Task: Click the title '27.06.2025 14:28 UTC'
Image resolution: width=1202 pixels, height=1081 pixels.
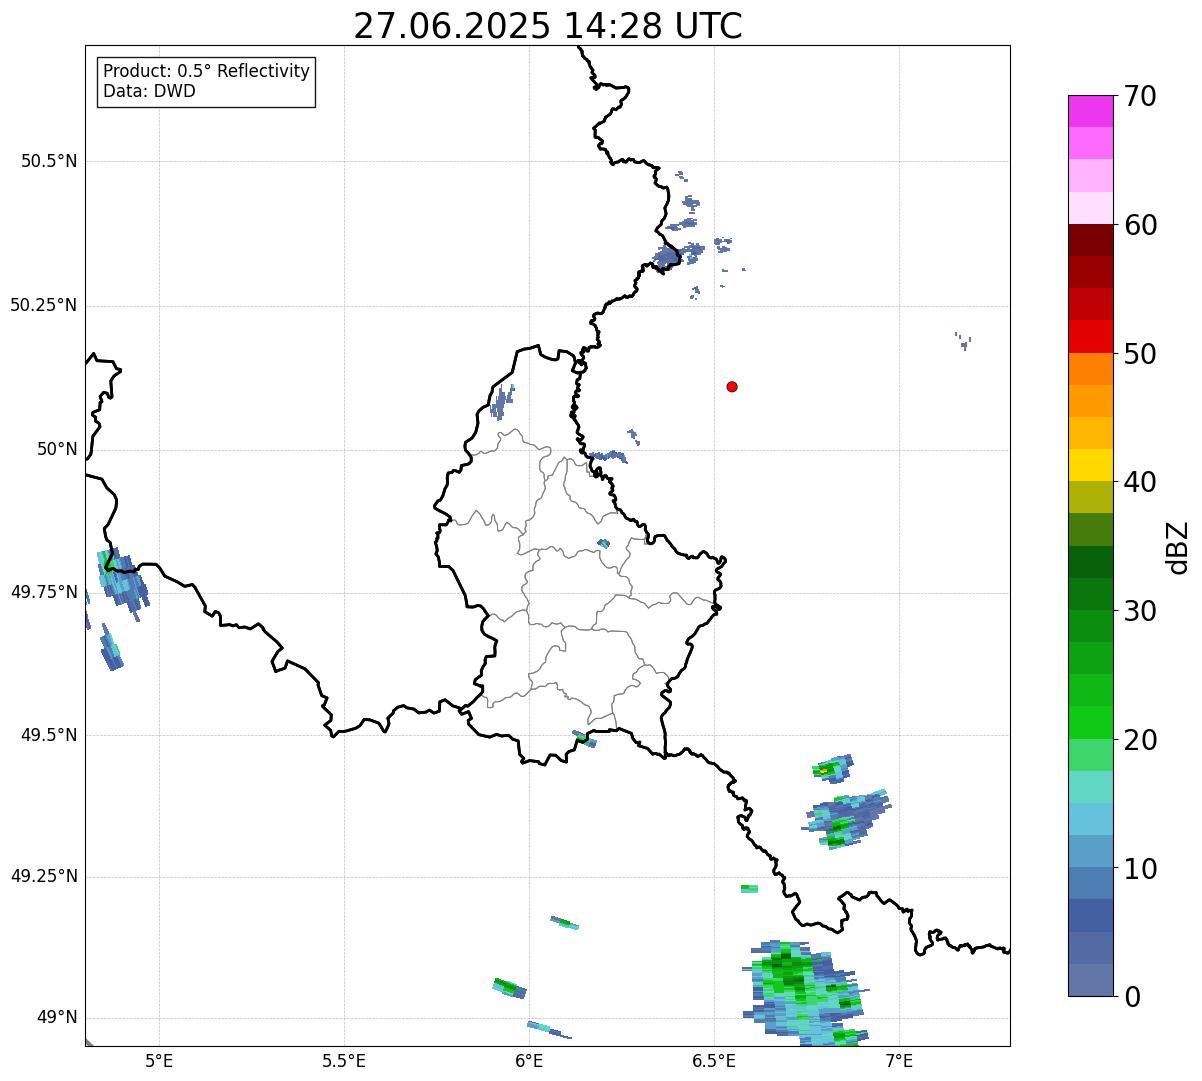Action: [x=548, y=25]
